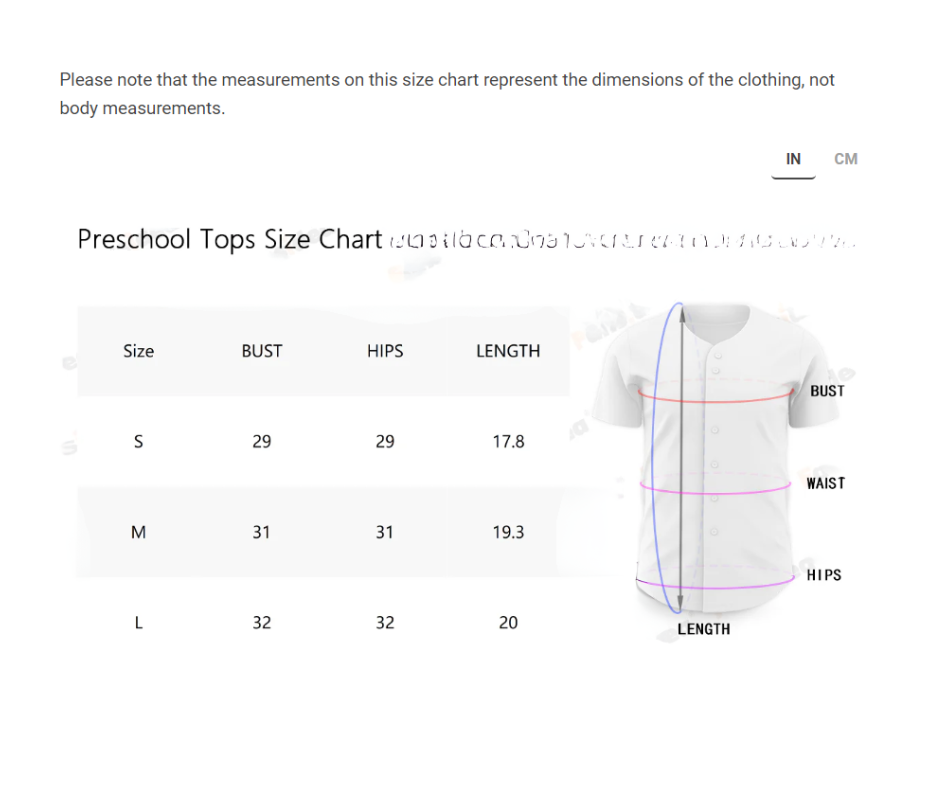Click the L size row label
Screen dimensions: 940x788
pyautogui.click(x=138, y=622)
